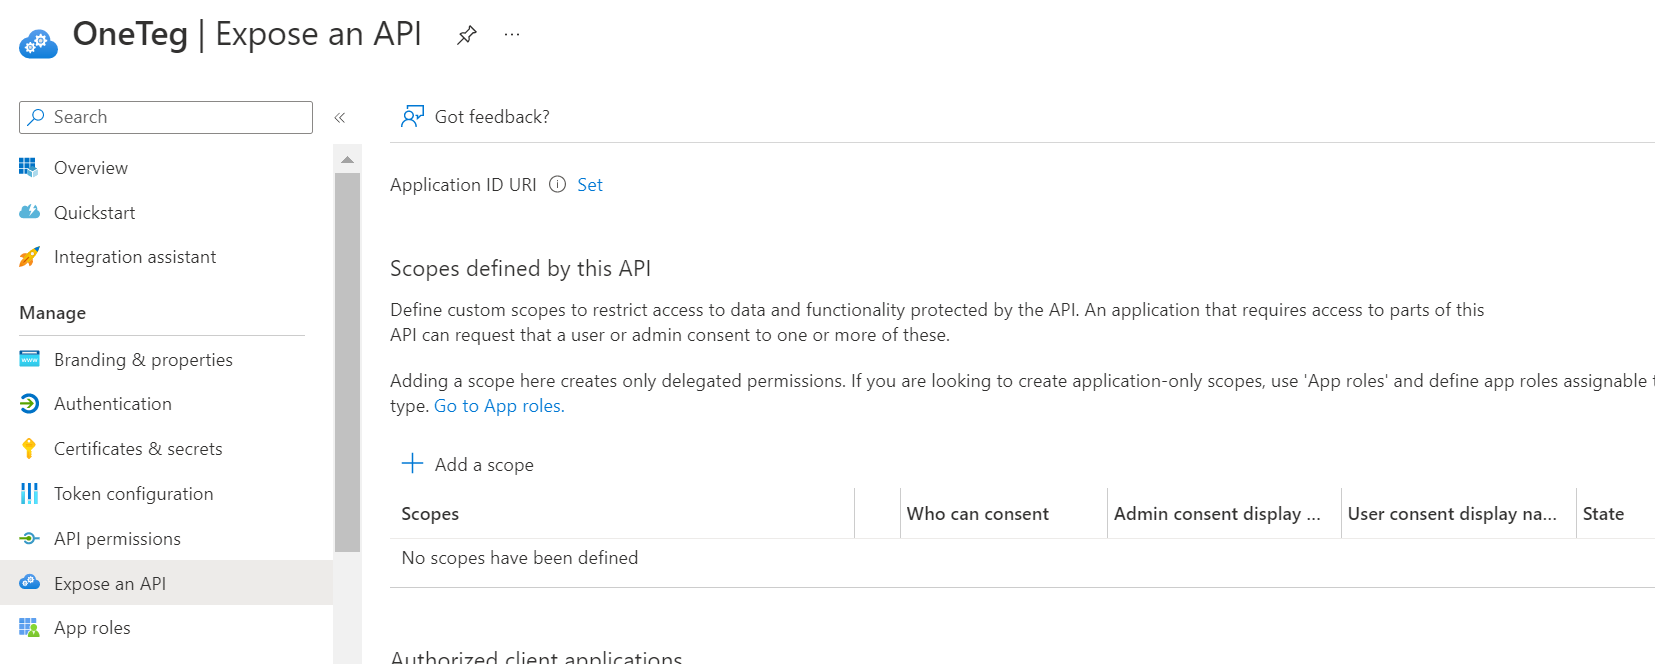Open the Overview menu item

[91, 168]
